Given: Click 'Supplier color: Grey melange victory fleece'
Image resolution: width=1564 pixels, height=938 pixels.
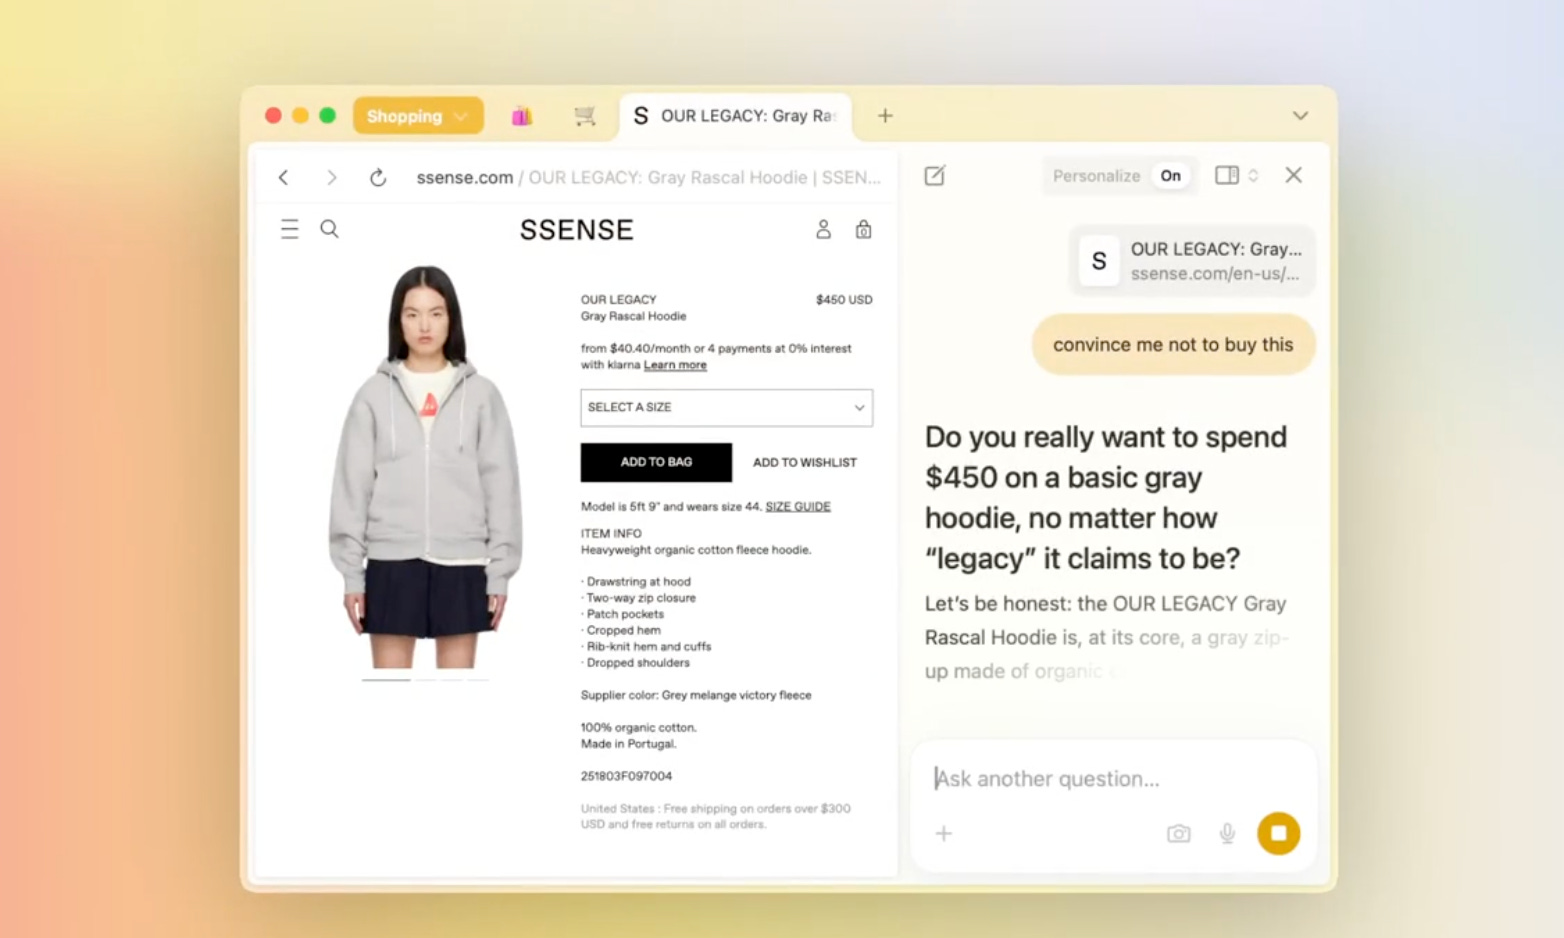Looking at the screenshot, I should (x=696, y=695).
